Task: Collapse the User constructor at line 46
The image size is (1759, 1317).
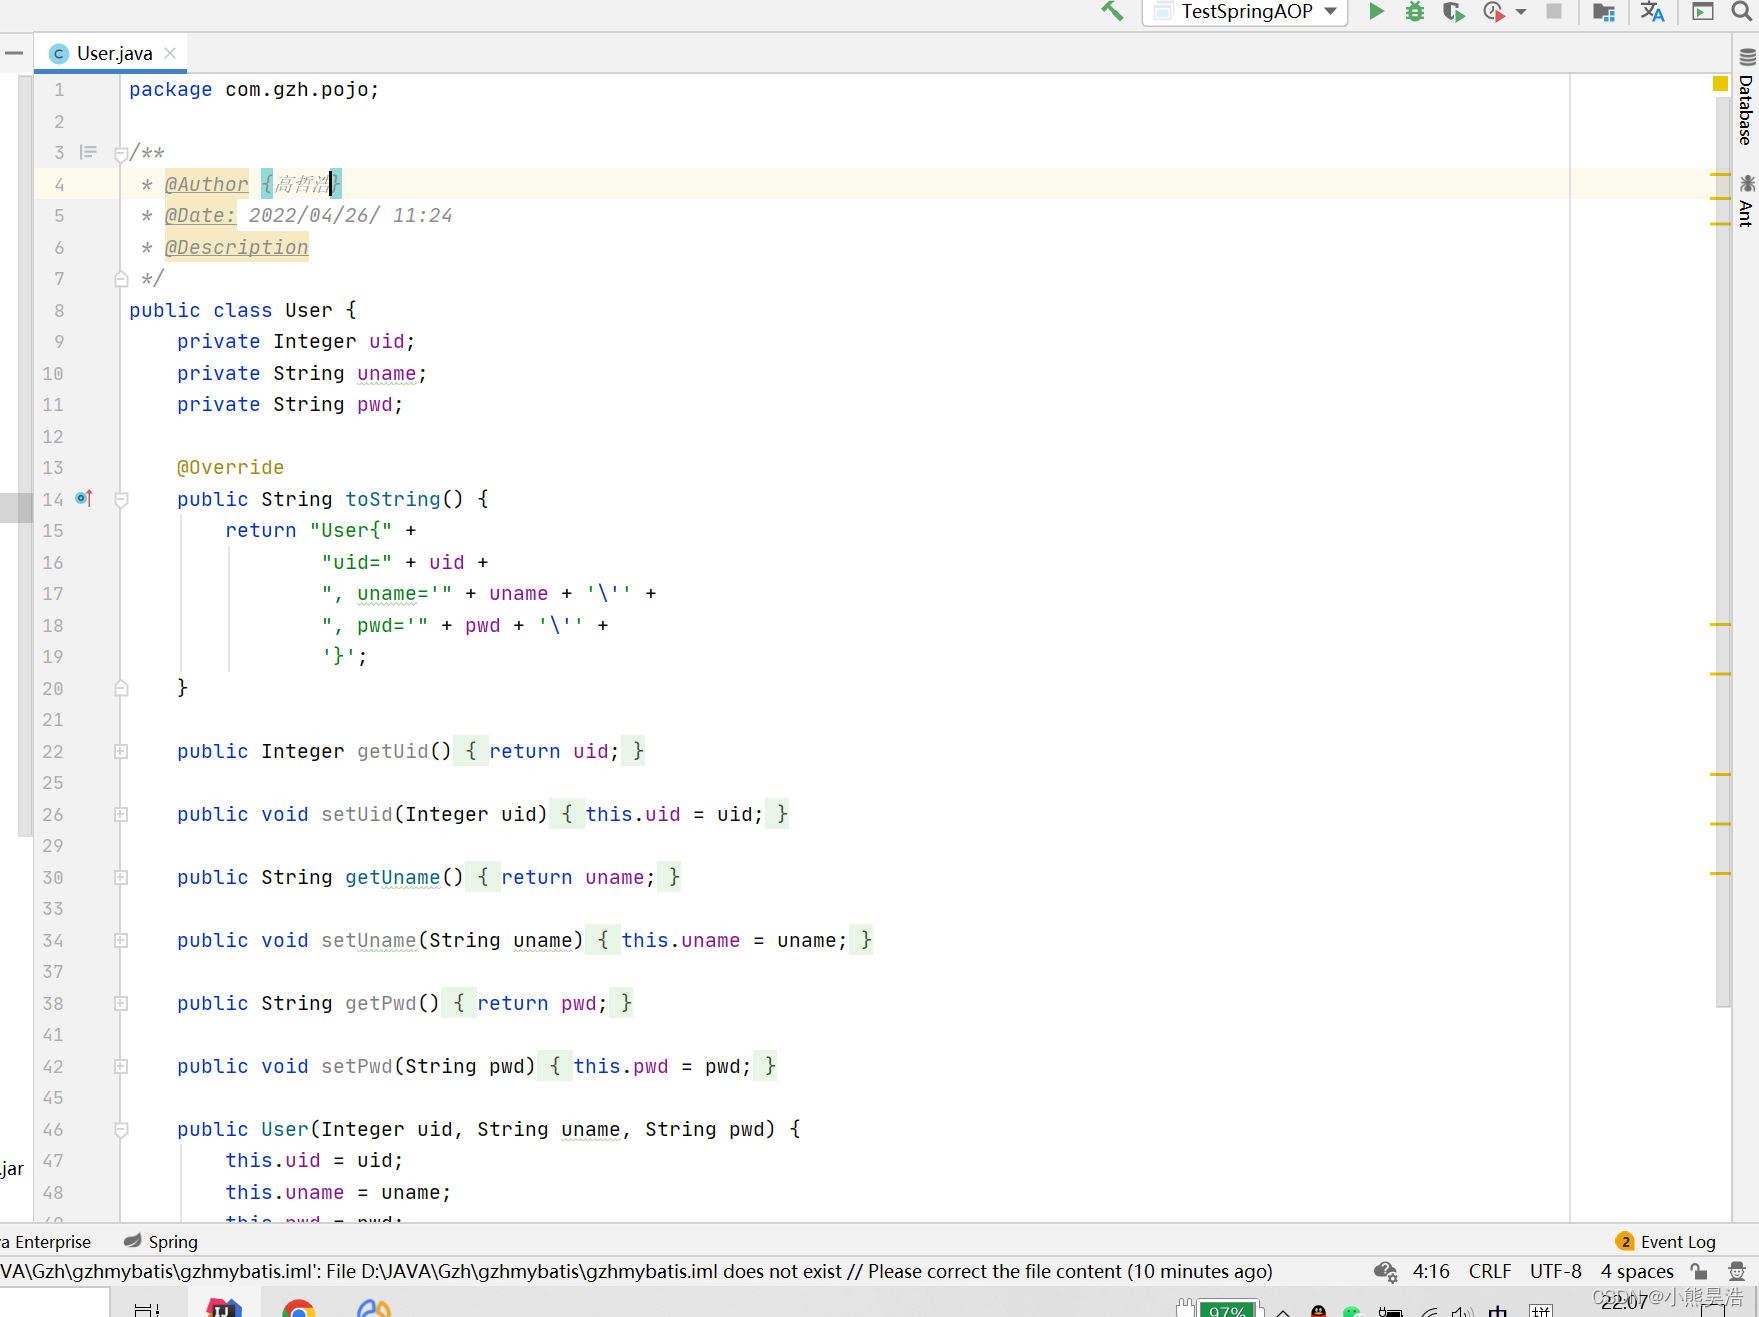Action: (121, 1129)
